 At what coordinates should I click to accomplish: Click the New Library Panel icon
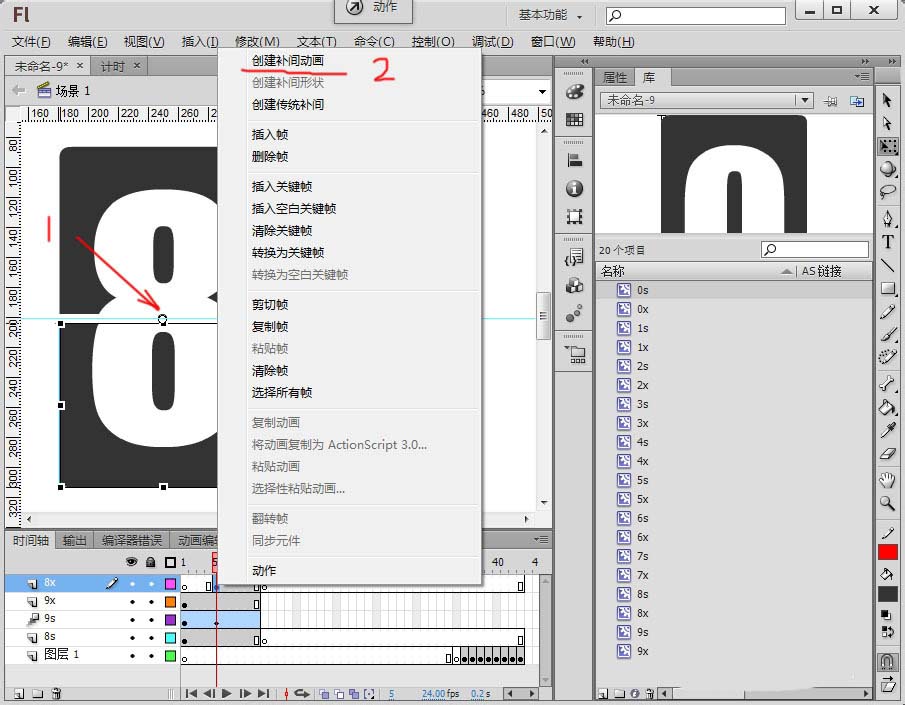click(x=858, y=102)
